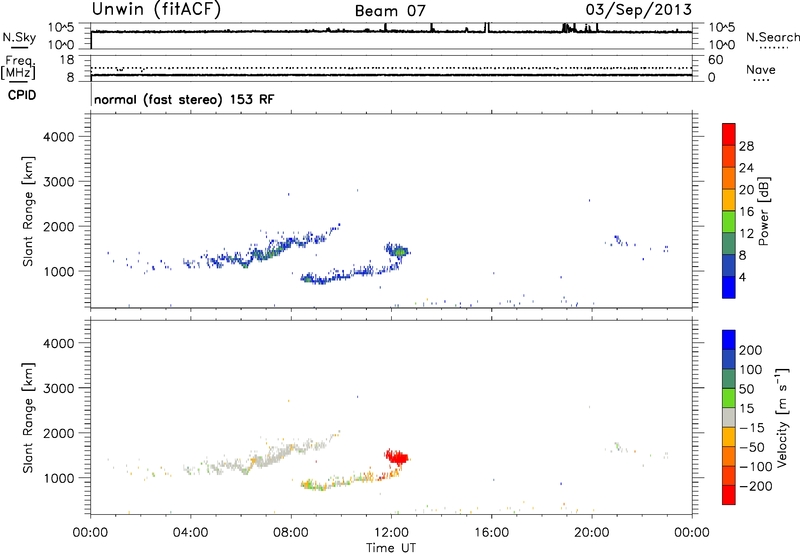Click the velocity colorbar 200 label
The height and width of the screenshot is (554, 800).
coord(751,350)
